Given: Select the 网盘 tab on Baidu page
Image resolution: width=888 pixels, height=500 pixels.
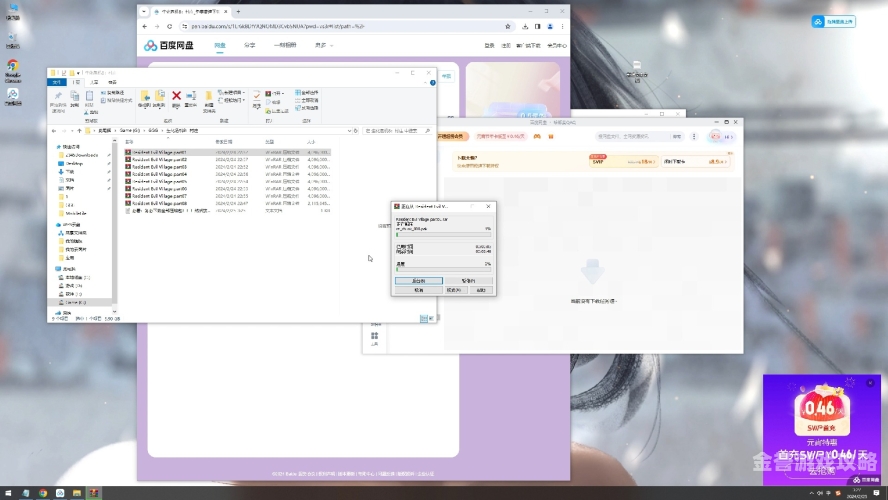Looking at the screenshot, I should tap(220, 45).
